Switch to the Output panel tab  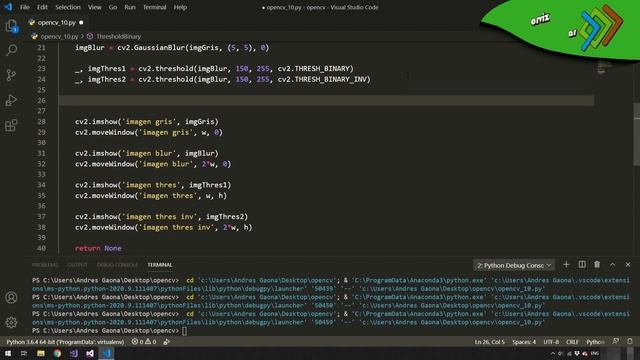(77, 265)
